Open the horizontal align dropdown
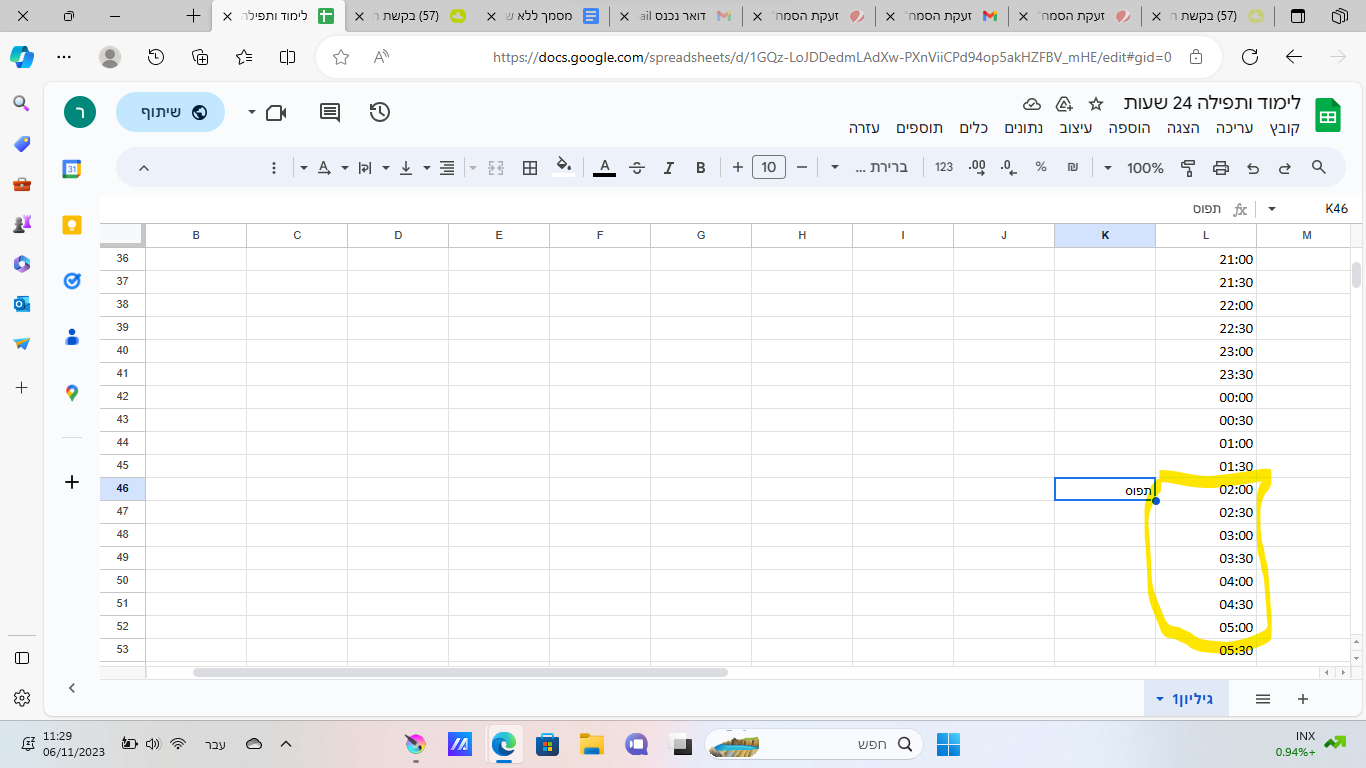 coord(439,167)
